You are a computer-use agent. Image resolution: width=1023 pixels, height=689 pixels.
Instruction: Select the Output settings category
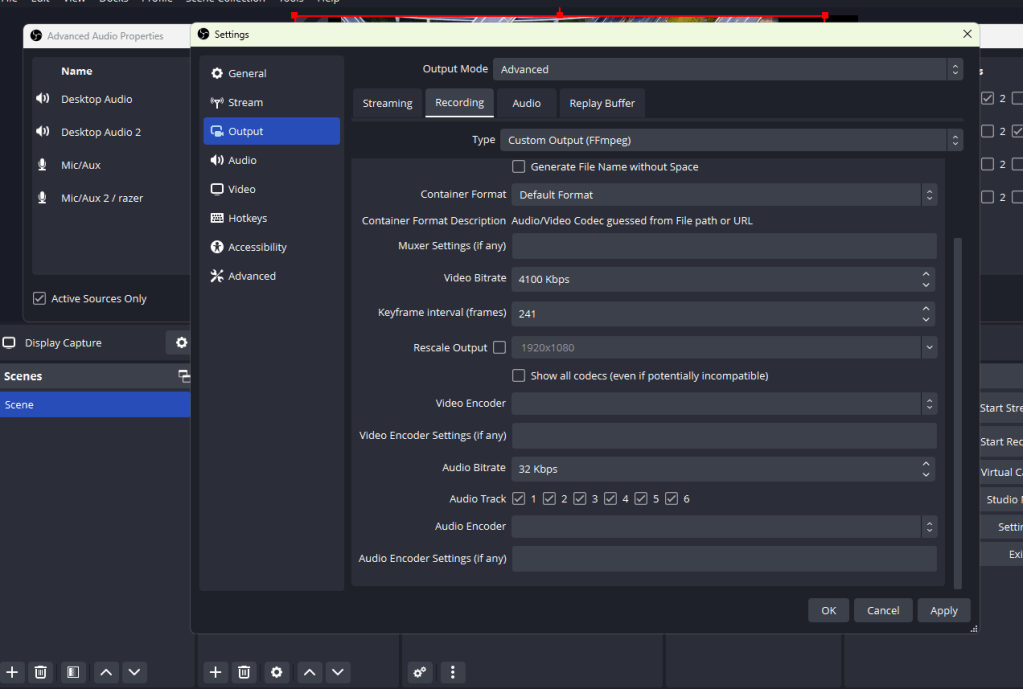(x=271, y=131)
